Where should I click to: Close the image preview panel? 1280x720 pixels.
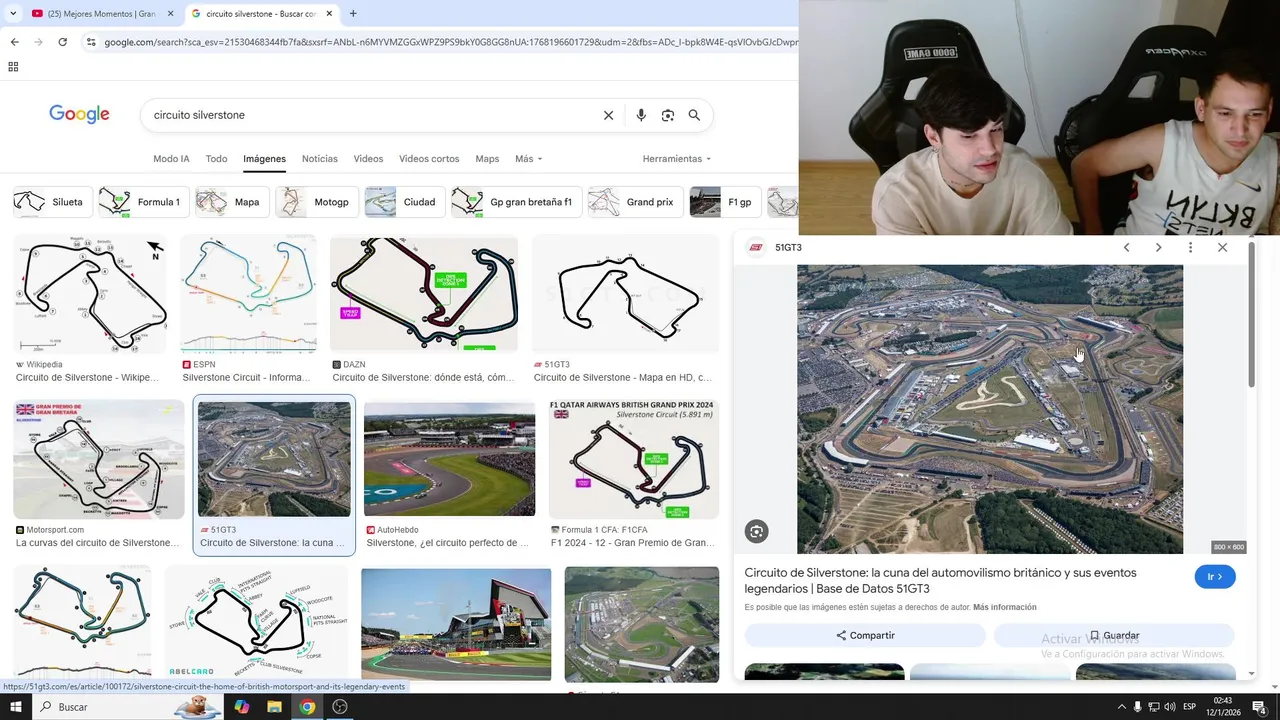click(1222, 248)
